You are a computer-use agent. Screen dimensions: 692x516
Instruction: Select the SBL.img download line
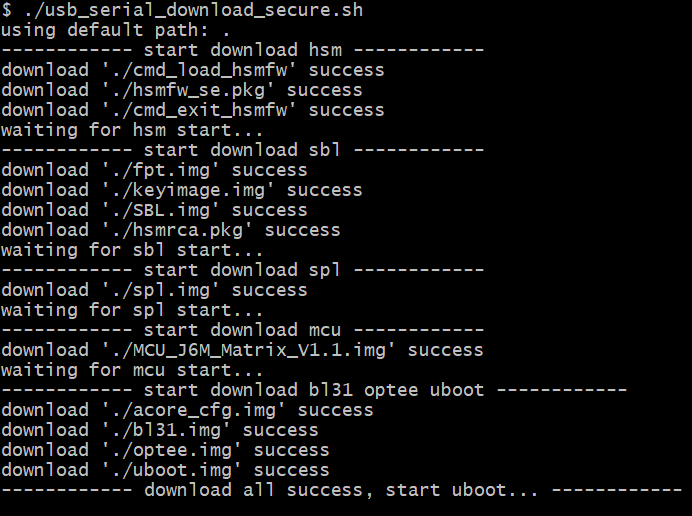154,210
